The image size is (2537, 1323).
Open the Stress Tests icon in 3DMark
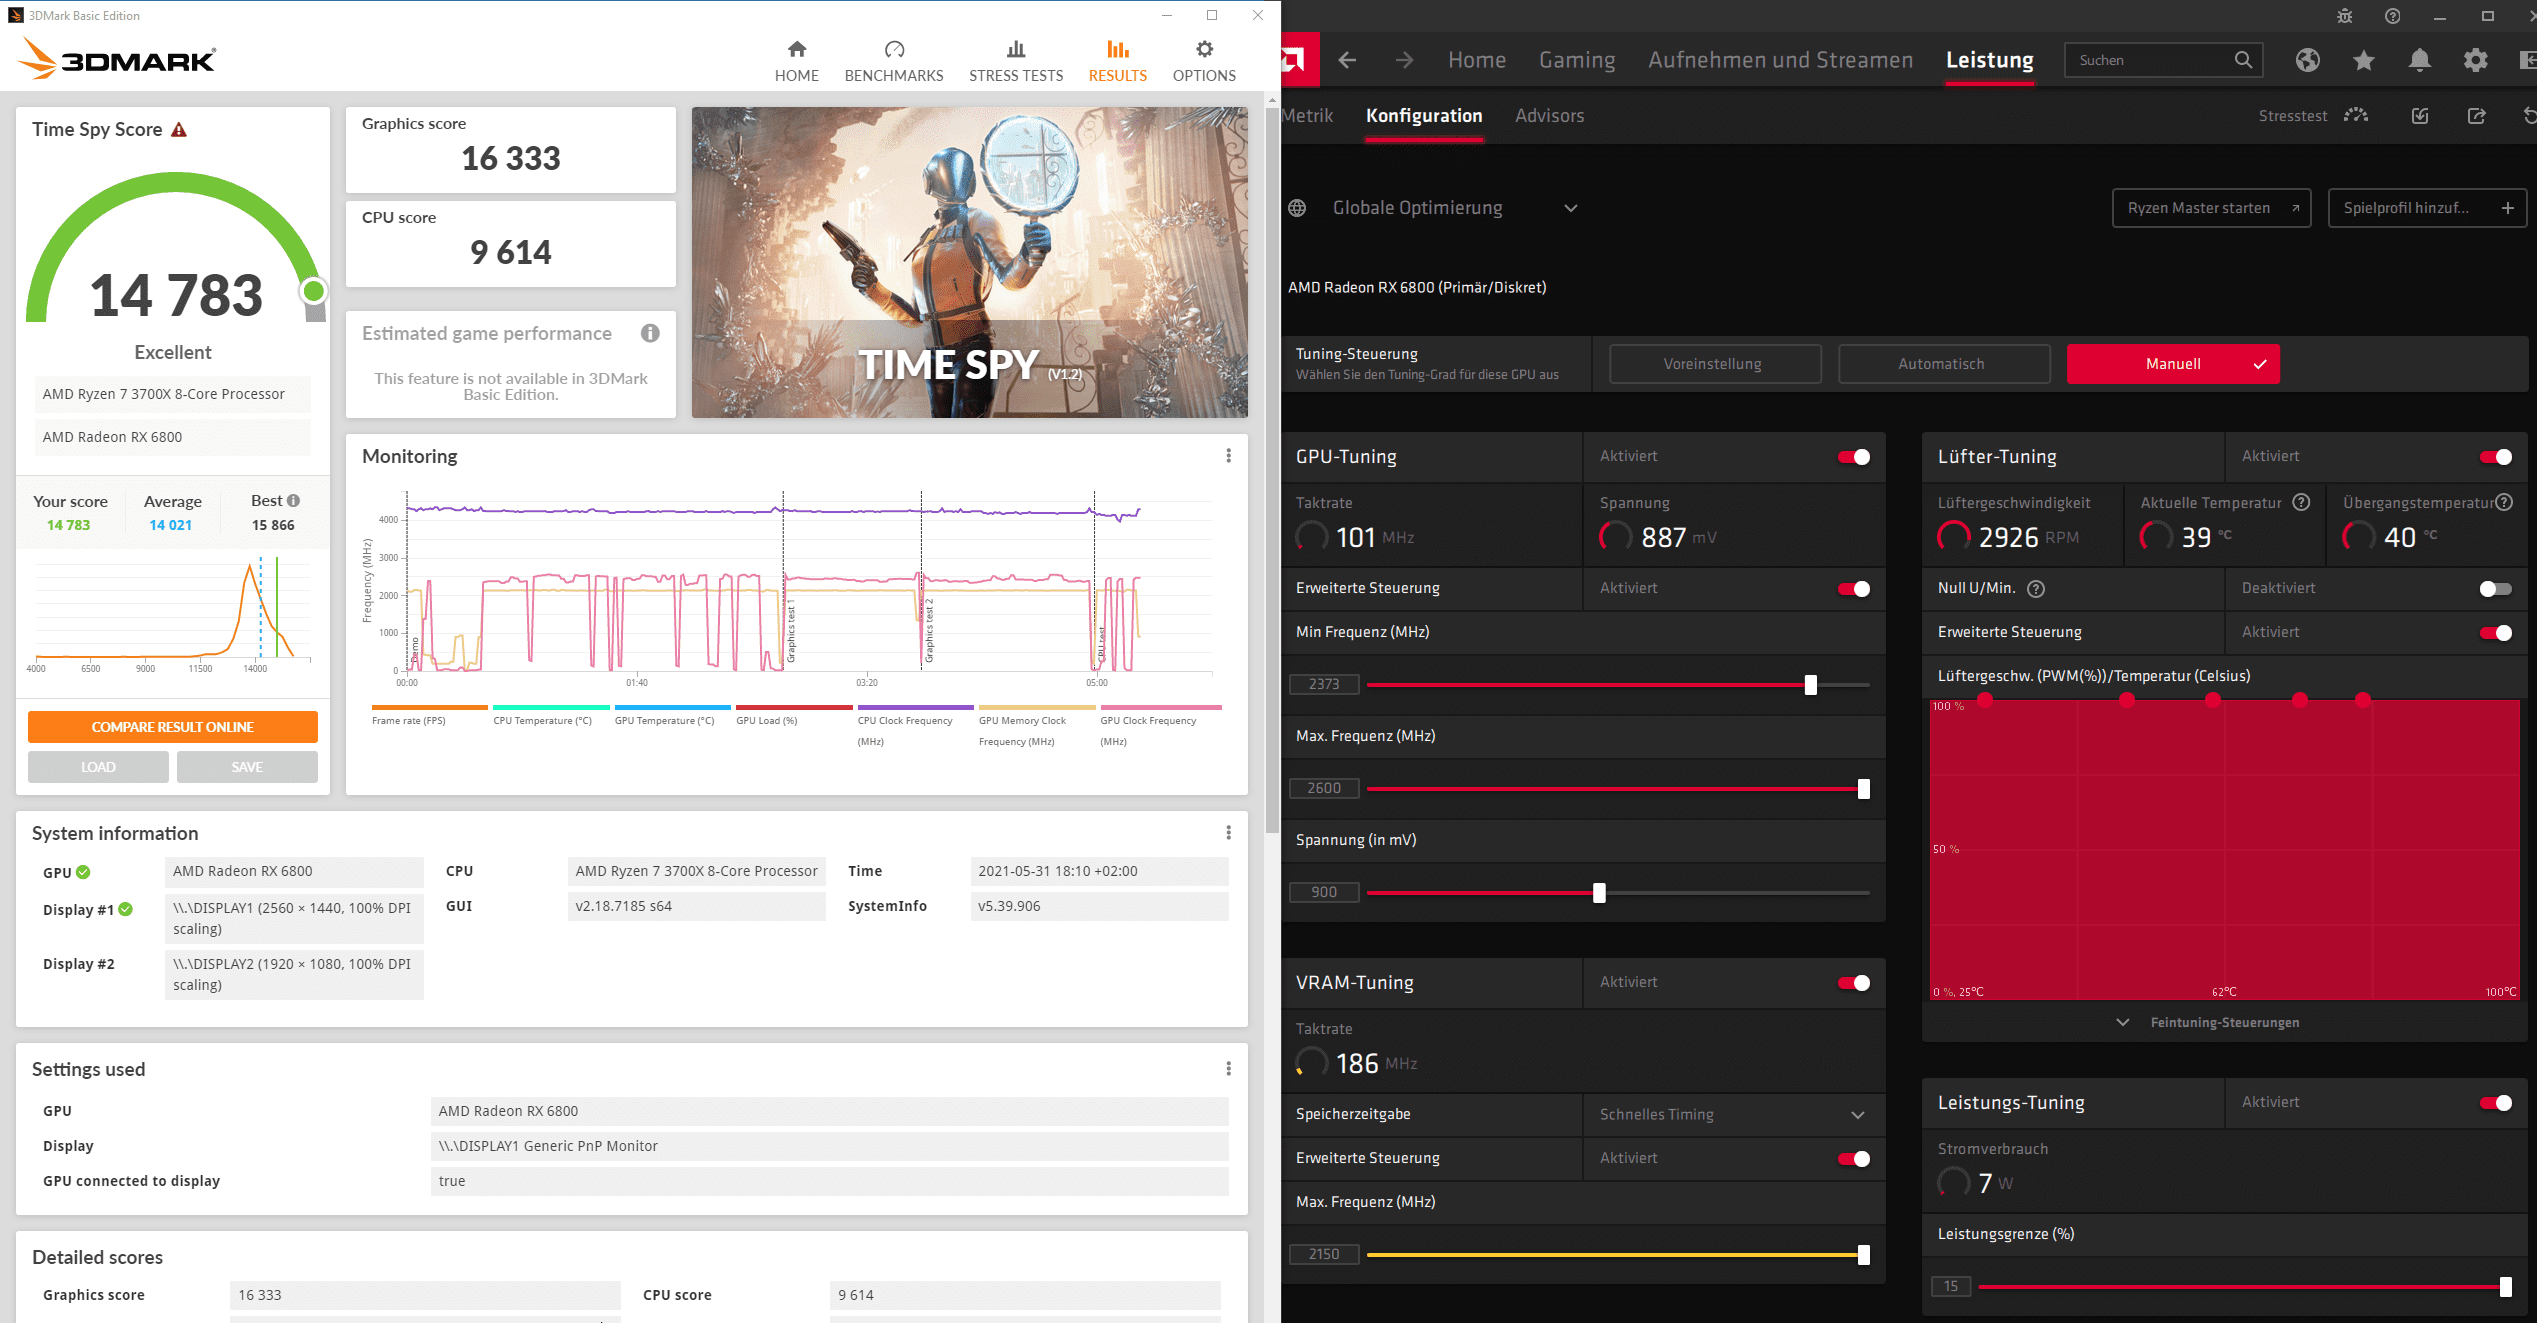point(1015,49)
